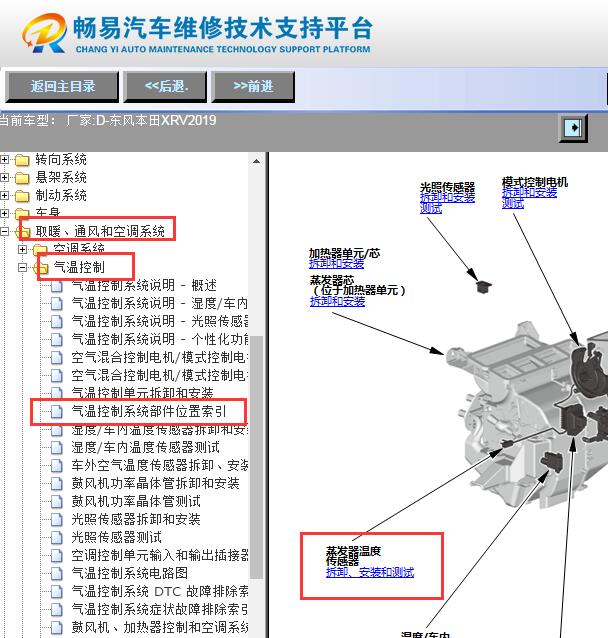Click the tree panel scrollbar thumb
This screenshot has height=638, width=608.
(256, 457)
